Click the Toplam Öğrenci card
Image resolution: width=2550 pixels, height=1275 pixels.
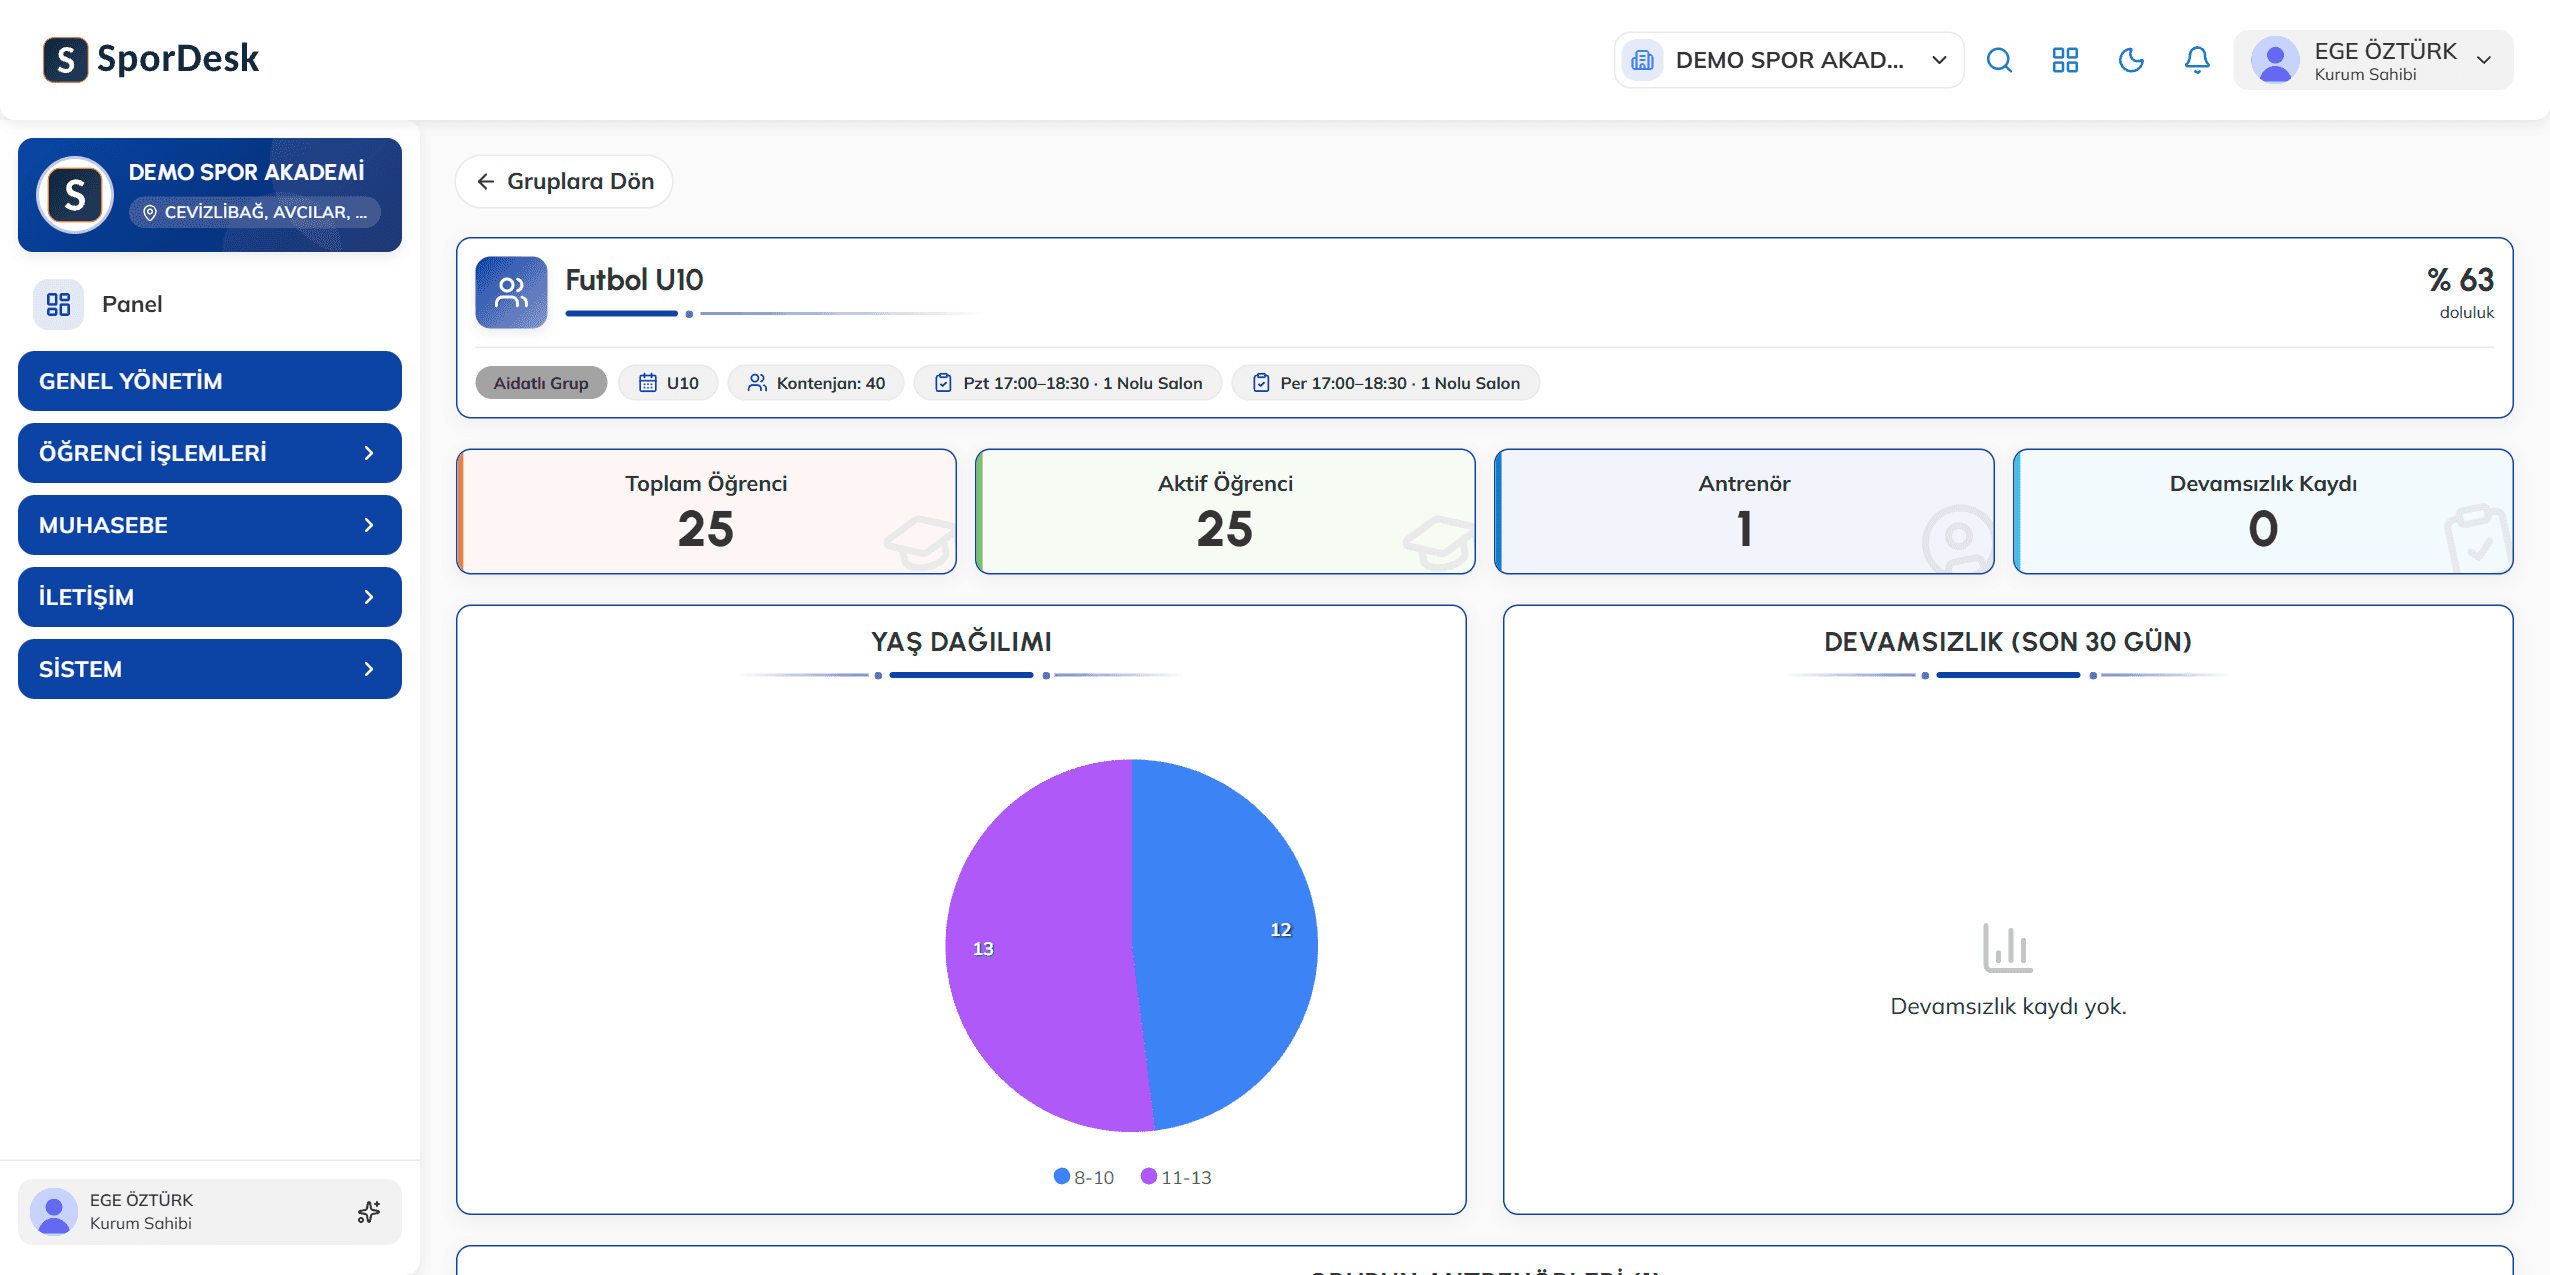(707, 511)
